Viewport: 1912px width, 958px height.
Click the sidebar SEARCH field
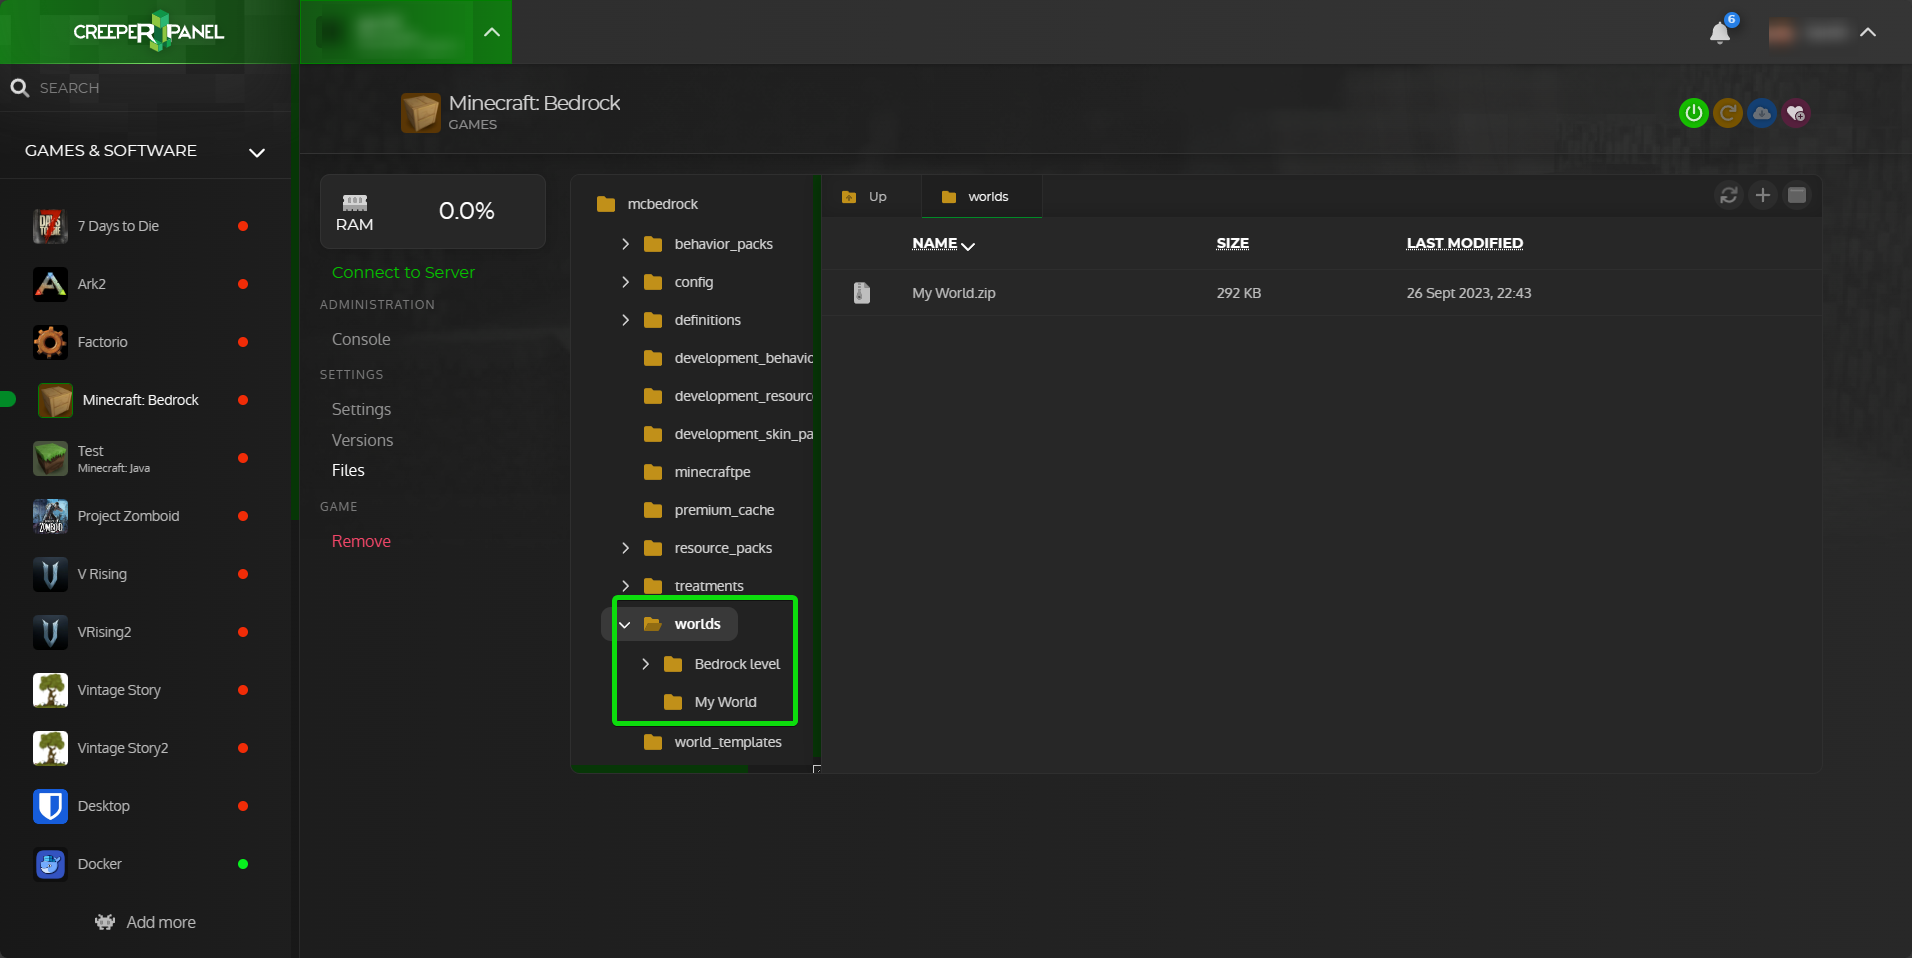pos(145,88)
